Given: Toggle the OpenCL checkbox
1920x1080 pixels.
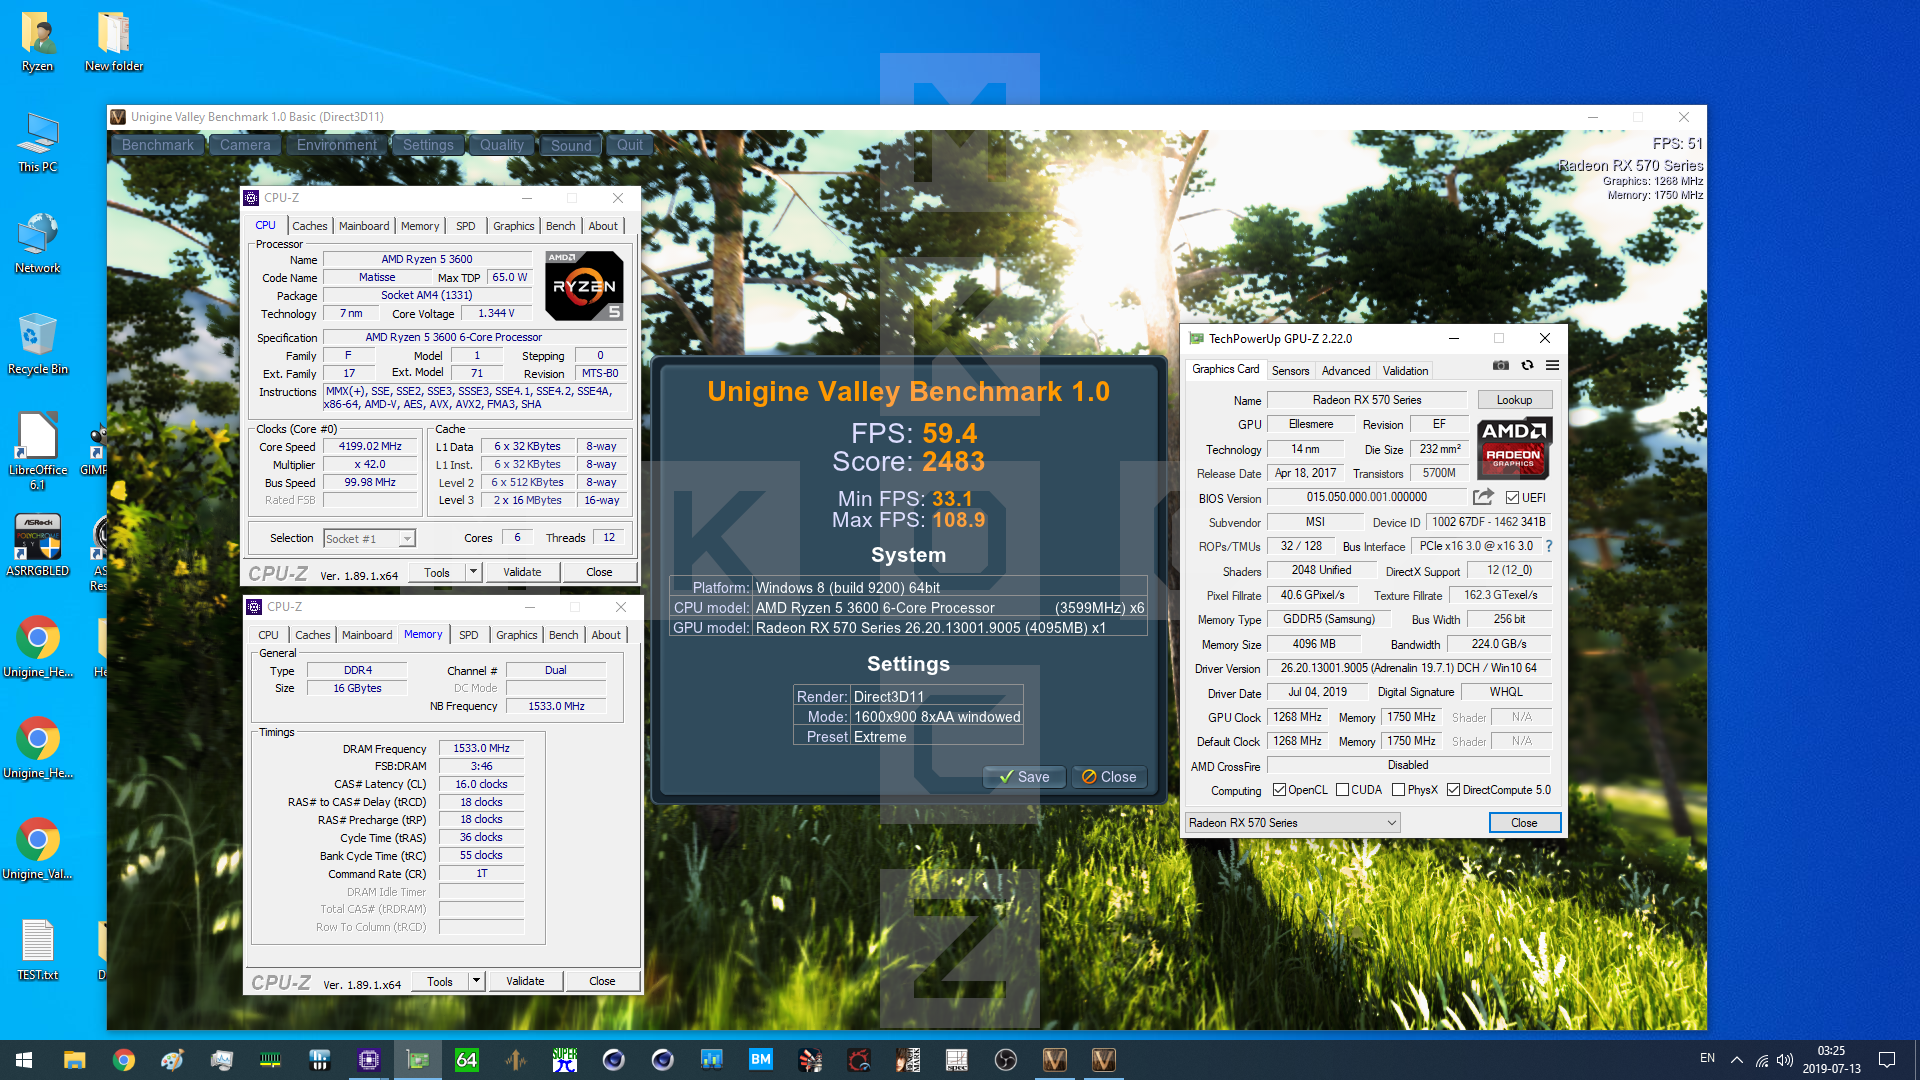Looking at the screenshot, I should (x=1279, y=790).
